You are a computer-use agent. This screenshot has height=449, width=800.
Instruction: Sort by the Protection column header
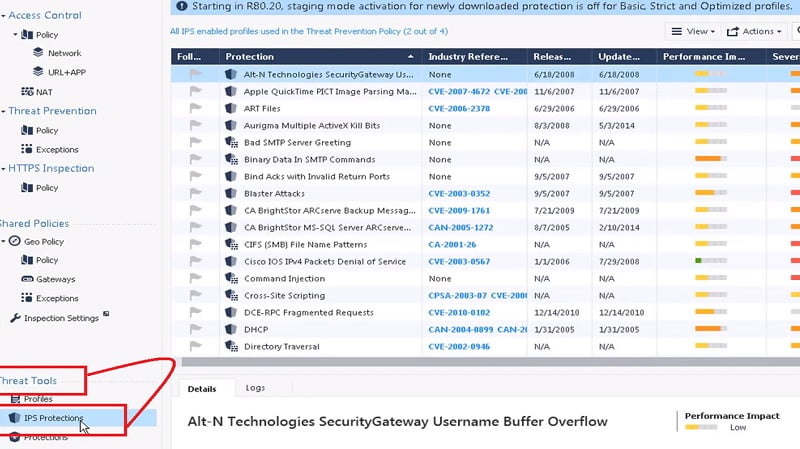point(320,57)
